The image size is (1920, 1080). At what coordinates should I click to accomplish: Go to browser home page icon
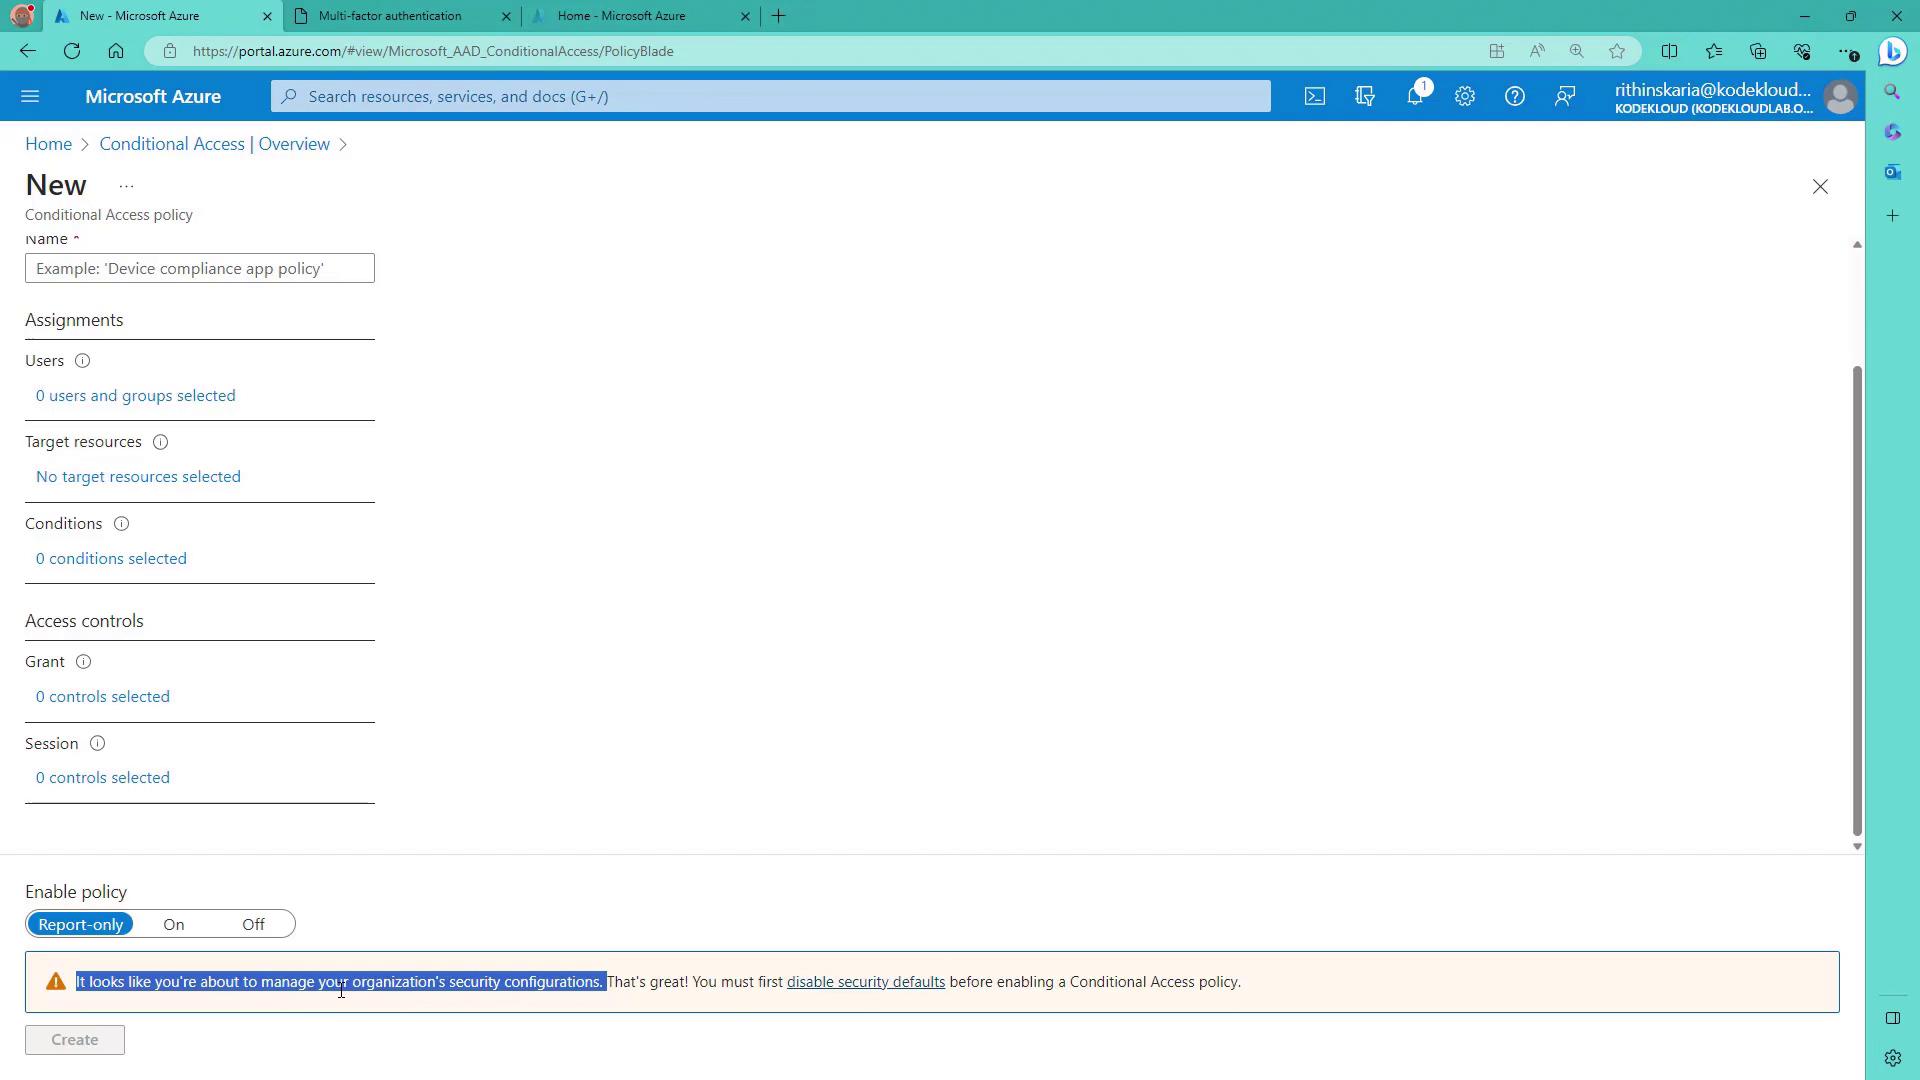pos(116,51)
